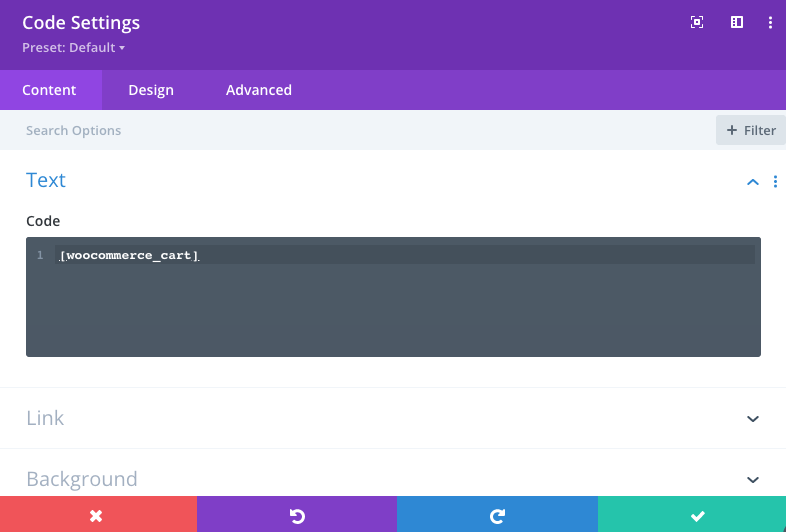
Task: Open Text section three-dot menu
Action: [x=775, y=182]
